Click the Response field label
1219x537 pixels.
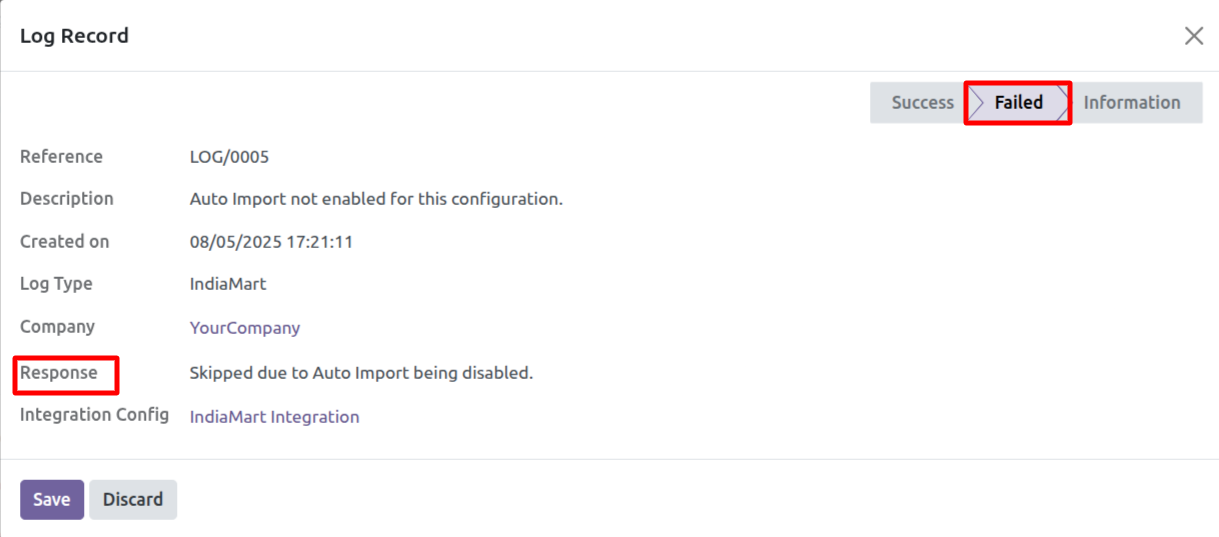59,373
